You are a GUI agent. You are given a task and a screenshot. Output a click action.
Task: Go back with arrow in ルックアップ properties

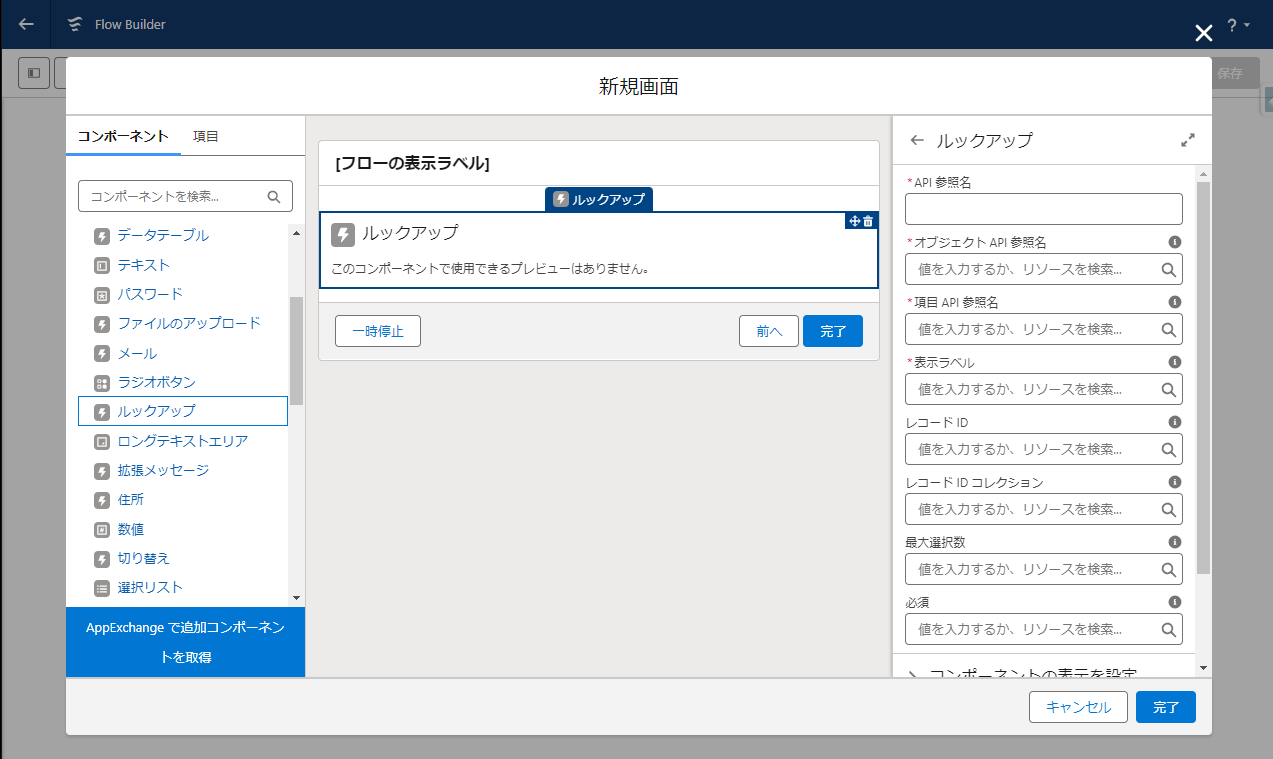point(917,141)
